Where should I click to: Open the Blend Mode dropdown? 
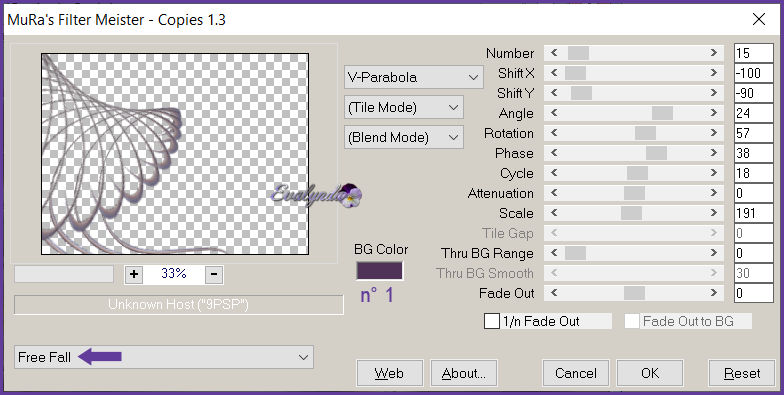[404, 138]
